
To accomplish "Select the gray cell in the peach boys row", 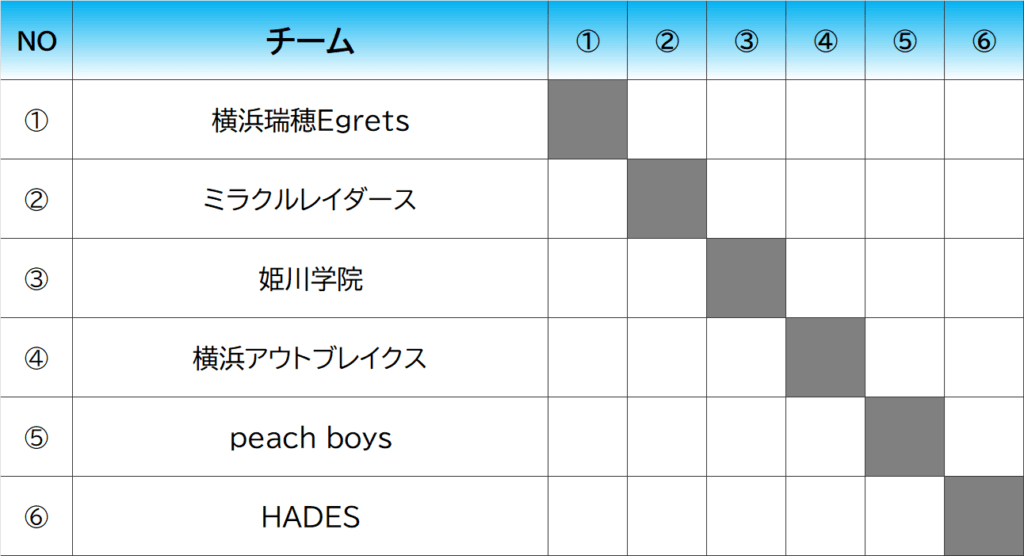I will point(904,437).
